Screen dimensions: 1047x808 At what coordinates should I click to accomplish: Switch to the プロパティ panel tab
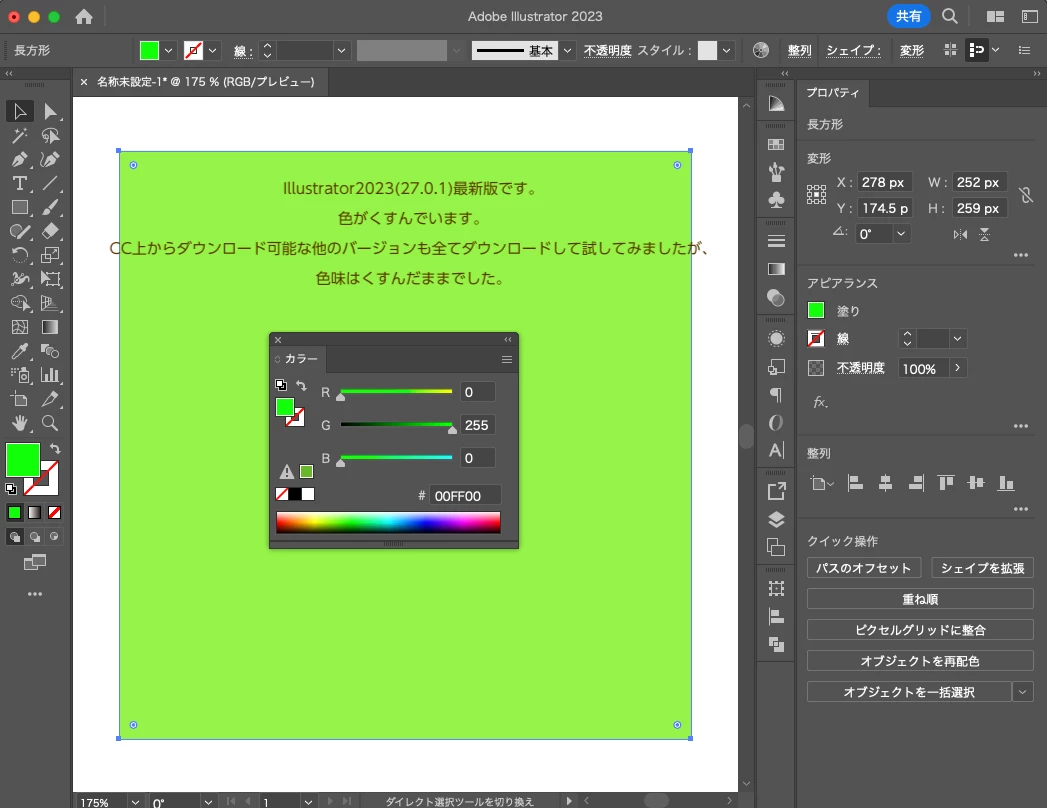click(832, 93)
